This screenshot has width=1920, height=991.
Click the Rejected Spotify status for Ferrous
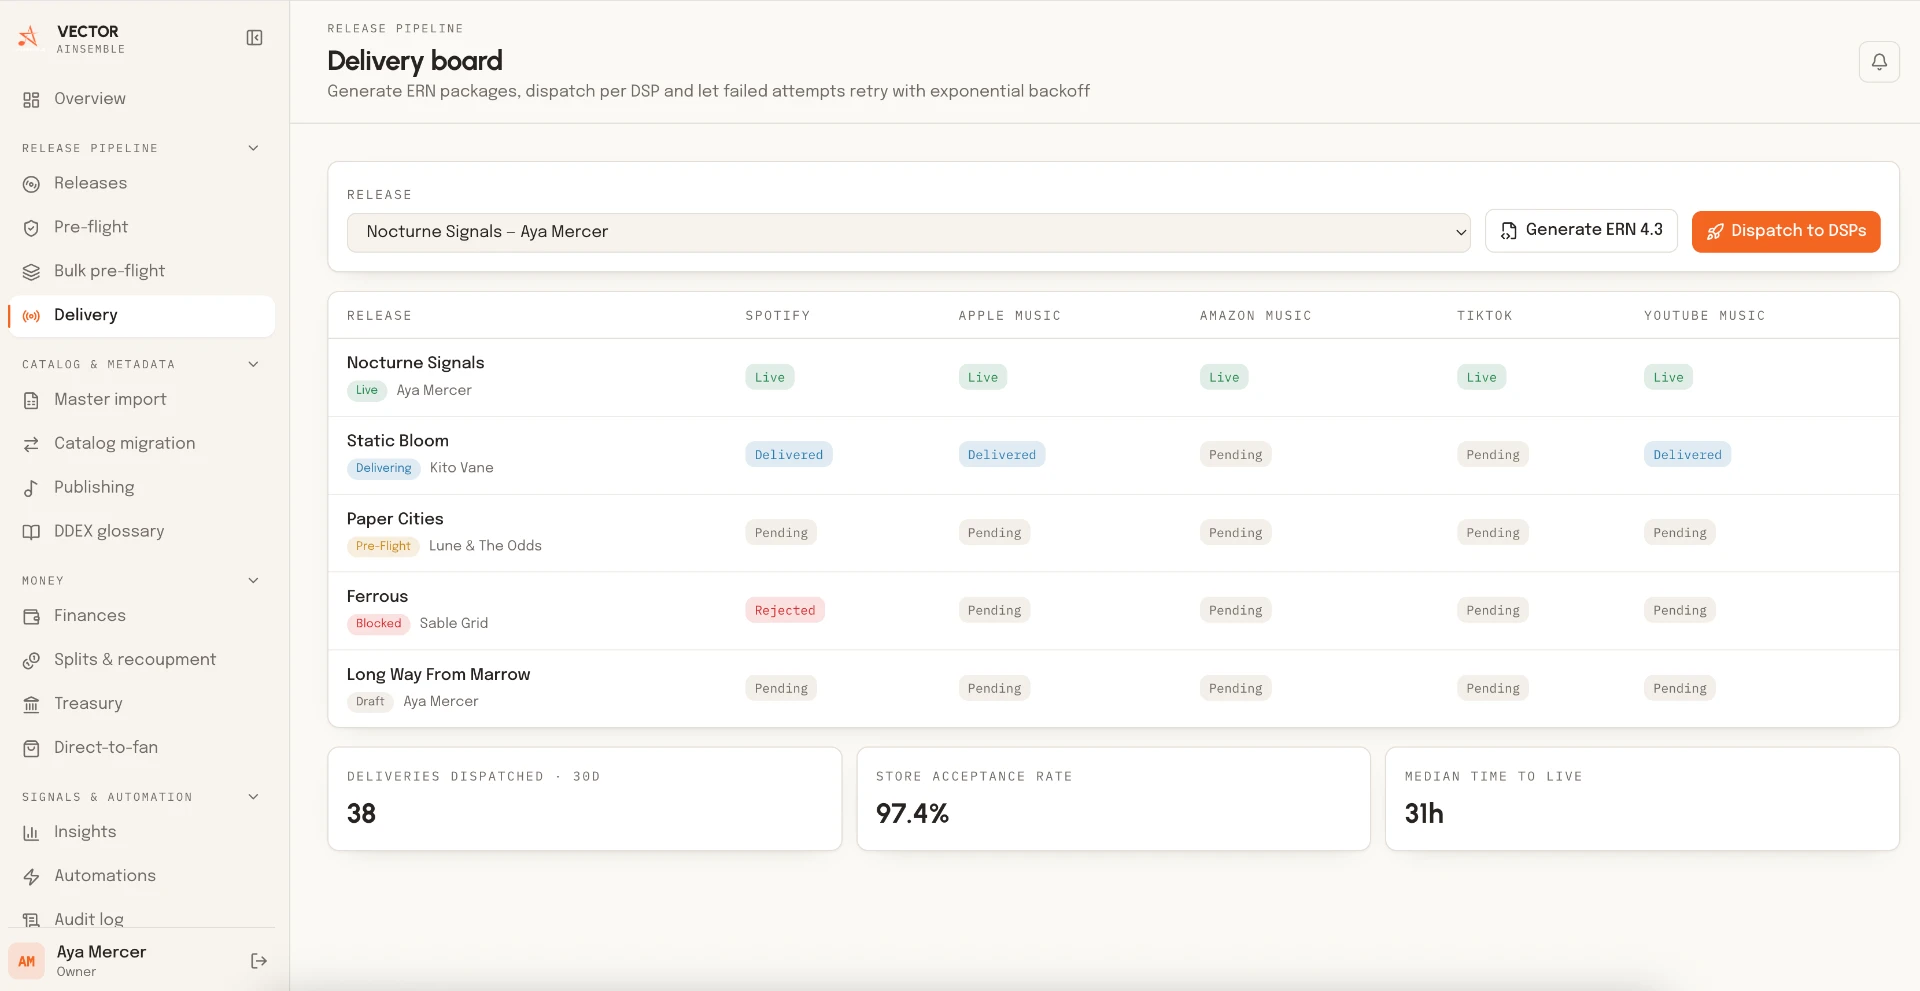(x=785, y=611)
